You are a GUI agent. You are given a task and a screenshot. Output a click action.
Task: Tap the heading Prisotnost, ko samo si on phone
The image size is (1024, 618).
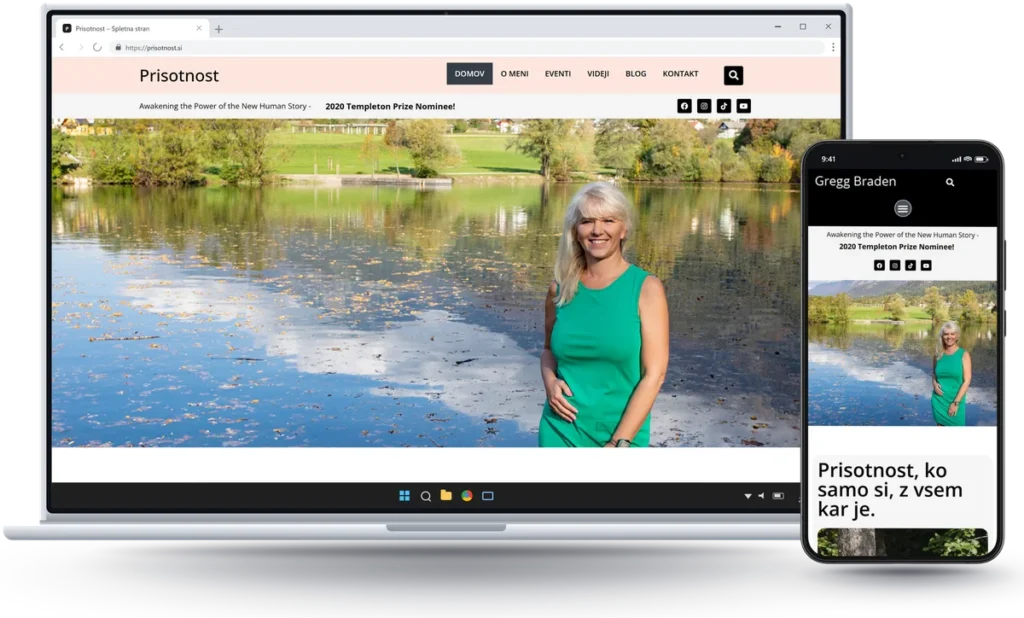(890, 489)
